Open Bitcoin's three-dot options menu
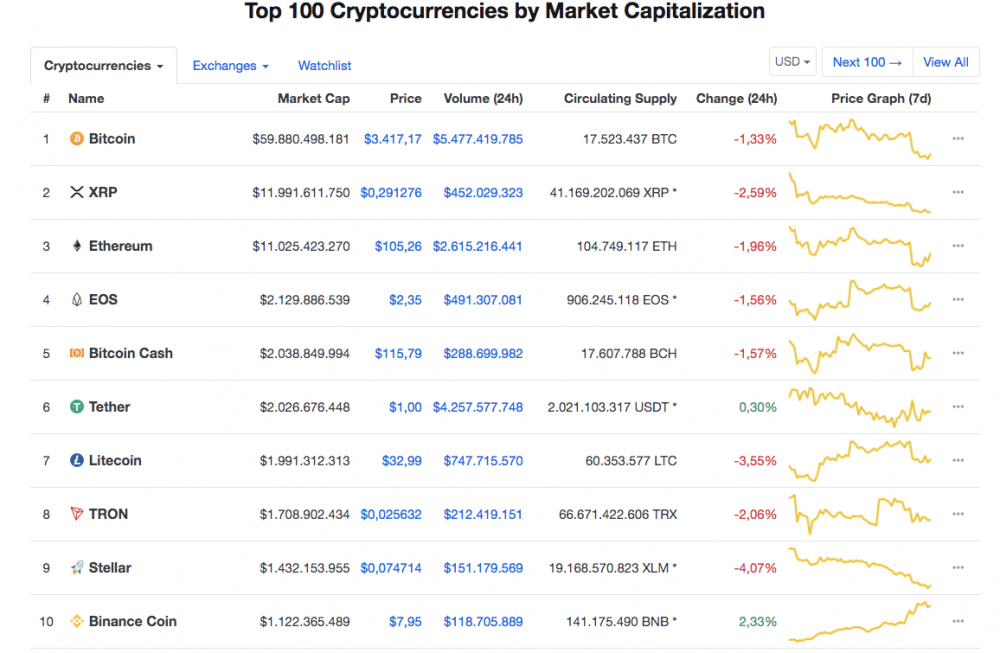 click(x=958, y=139)
